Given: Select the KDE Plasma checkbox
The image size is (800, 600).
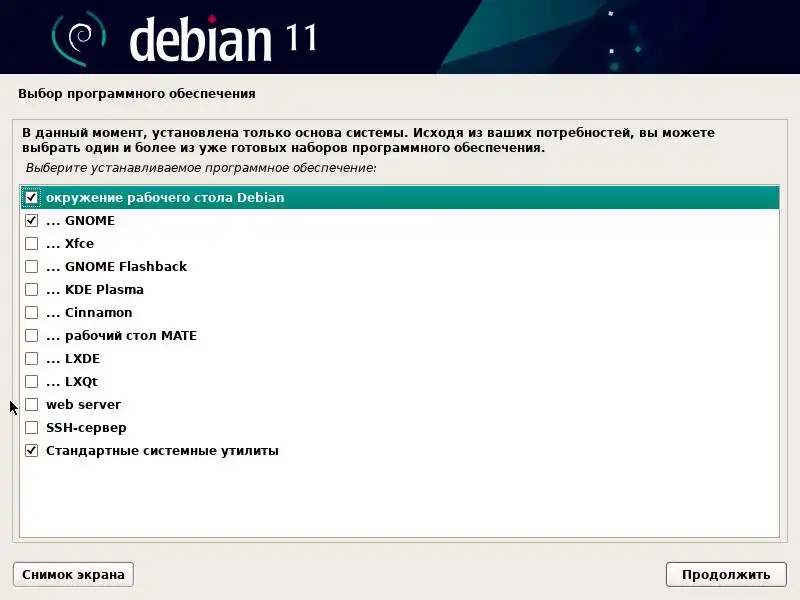Looking at the screenshot, I should point(32,289).
